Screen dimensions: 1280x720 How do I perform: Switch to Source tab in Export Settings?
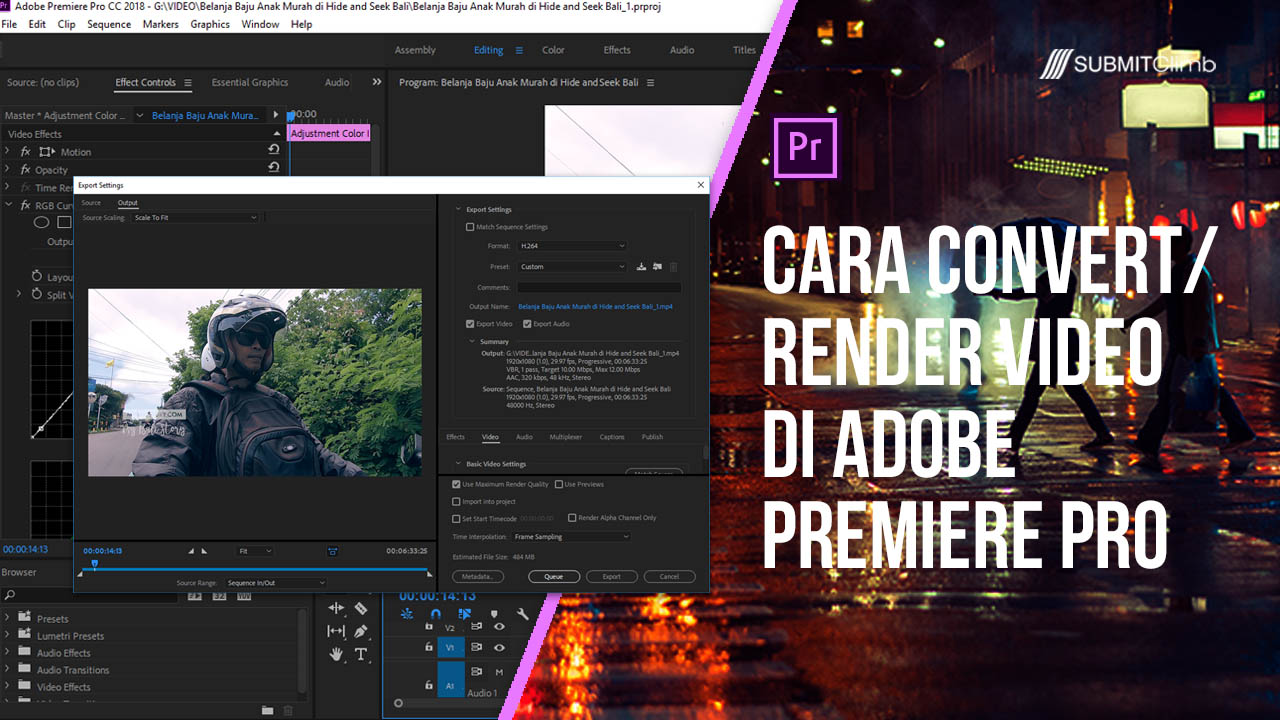[x=91, y=203]
